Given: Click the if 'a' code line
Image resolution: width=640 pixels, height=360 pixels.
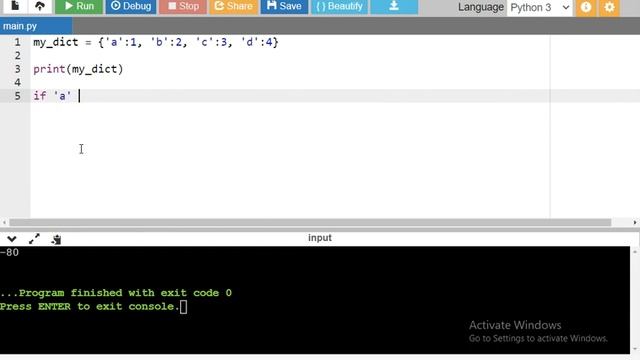Looking at the screenshot, I should coord(52,96).
